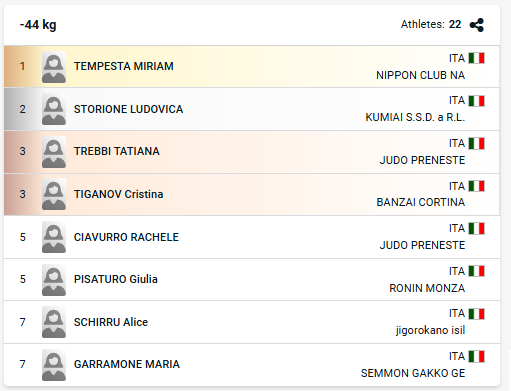Screen dimensions: 511x391
Task: Click Trebbi Tatiana's profile avatar
Action: coord(54,152)
